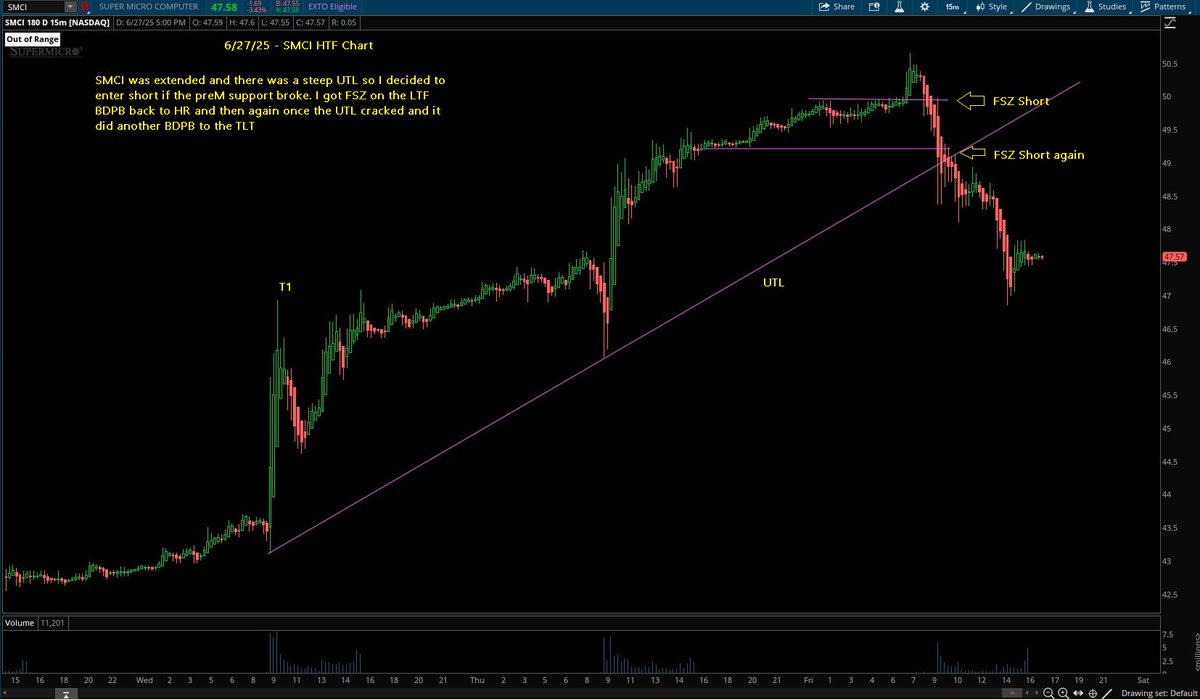The image size is (1200, 699).
Task: Select the crosshair pointer icon in bottom bar
Action: click(1093, 693)
